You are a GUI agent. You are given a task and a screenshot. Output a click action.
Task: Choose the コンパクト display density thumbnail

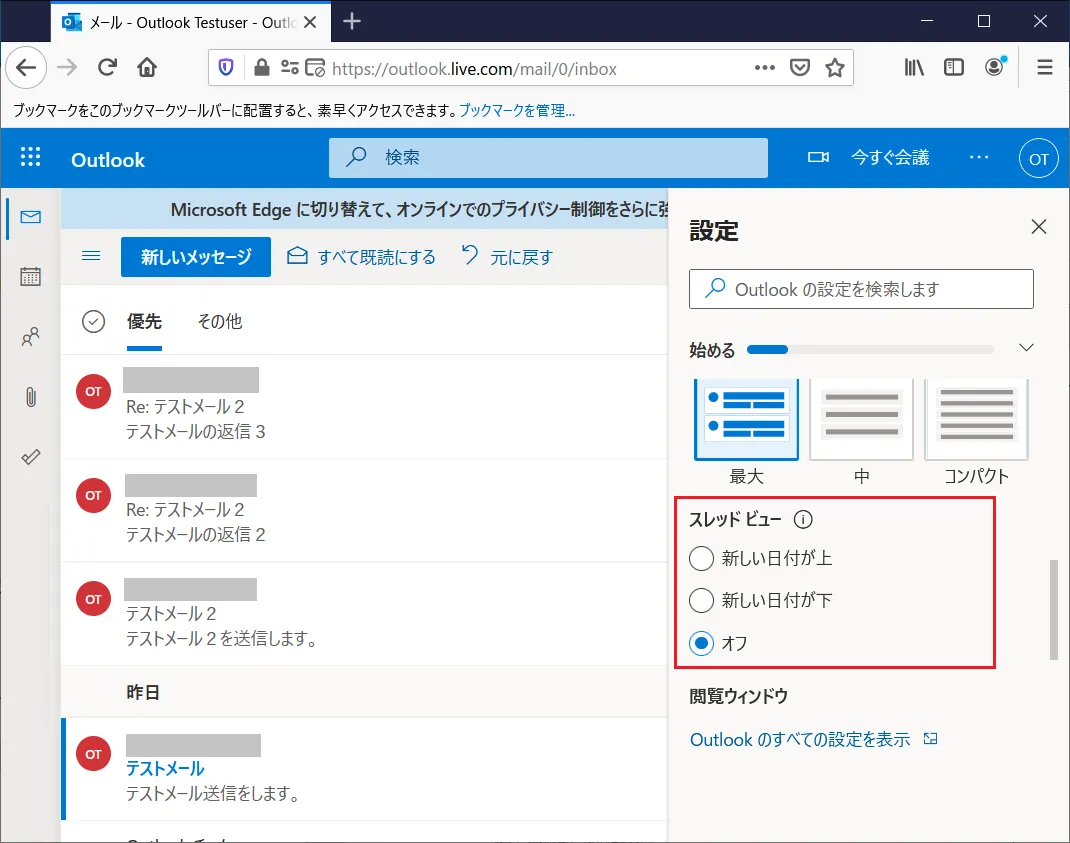click(x=976, y=419)
